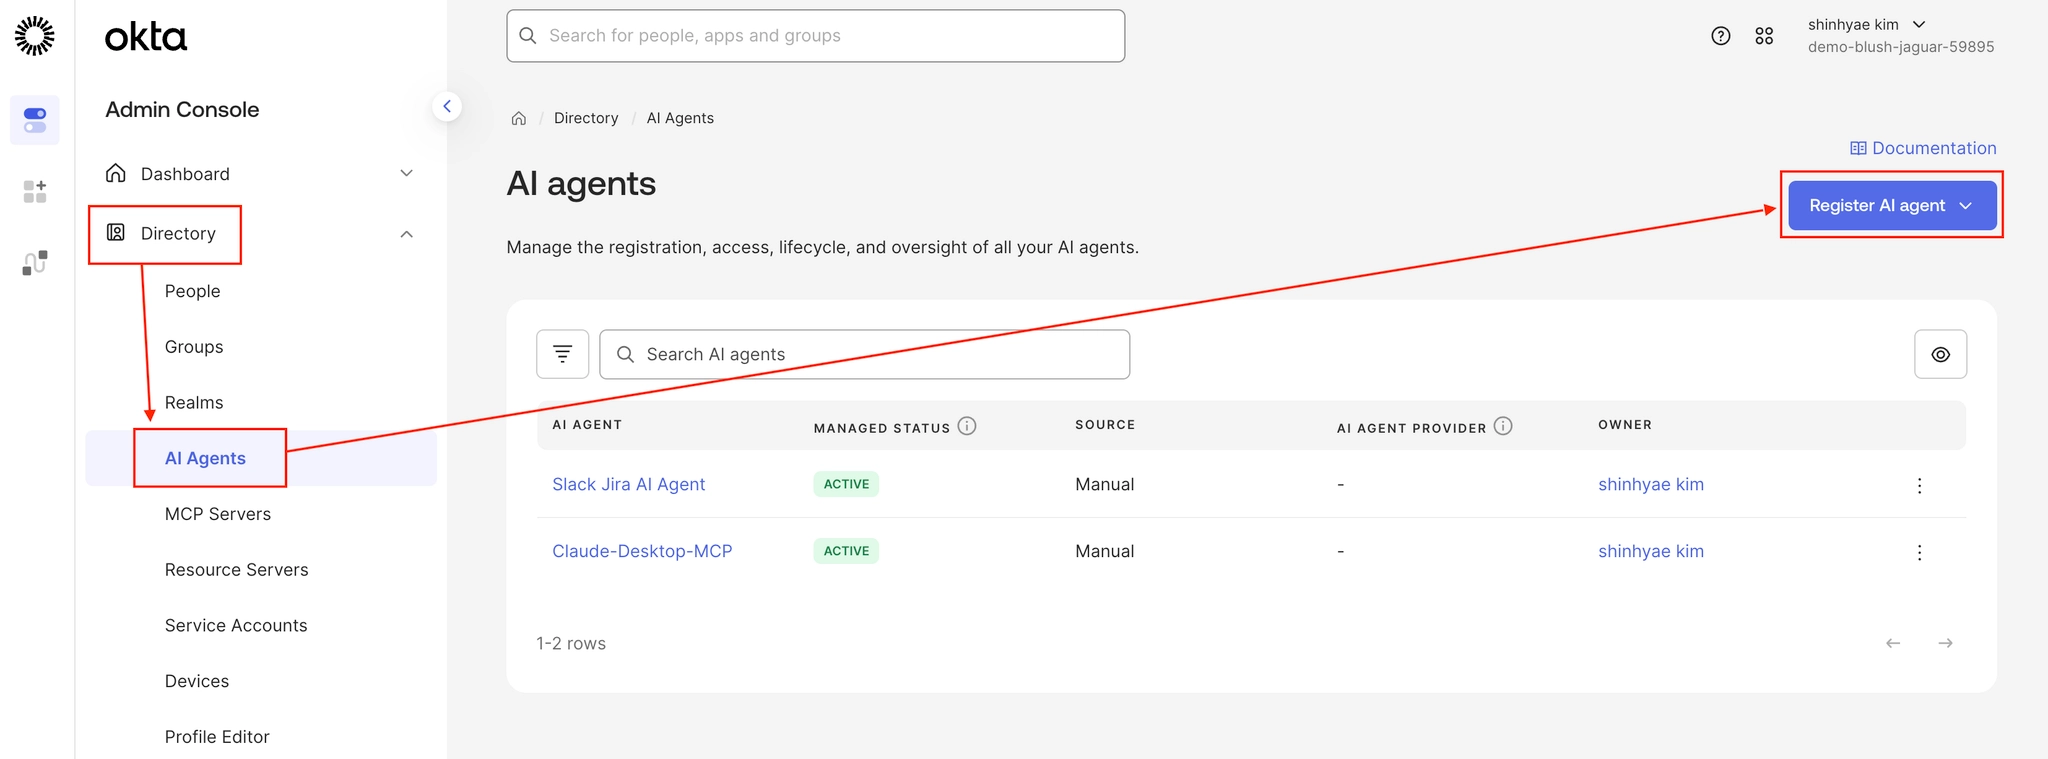Go to Devices in the sidebar
This screenshot has width=2048, height=759.
click(x=197, y=681)
